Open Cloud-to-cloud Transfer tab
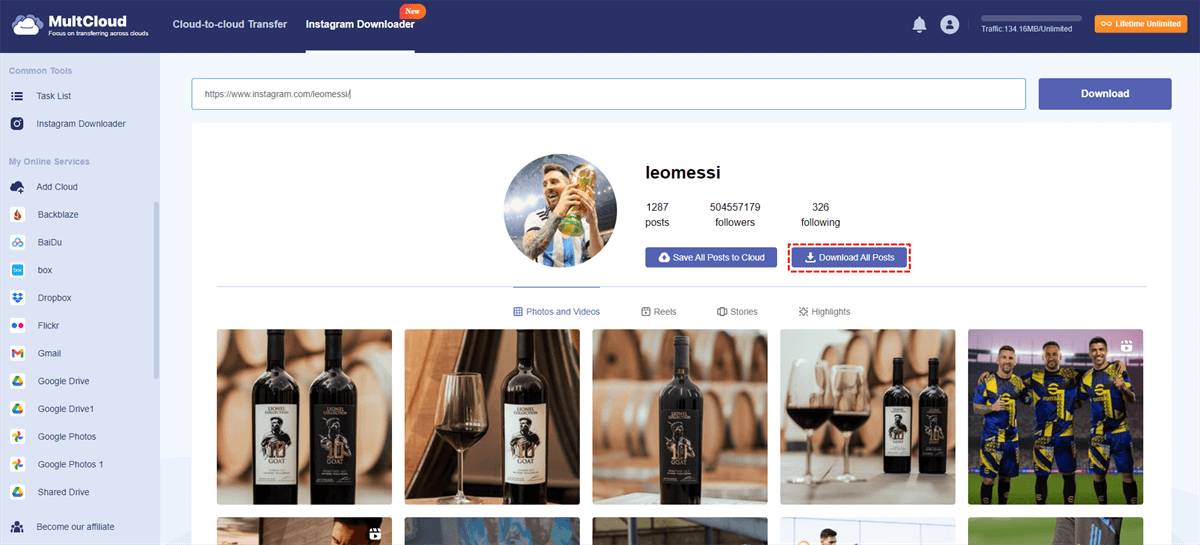This screenshot has height=545, width=1200. [x=229, y=24]
